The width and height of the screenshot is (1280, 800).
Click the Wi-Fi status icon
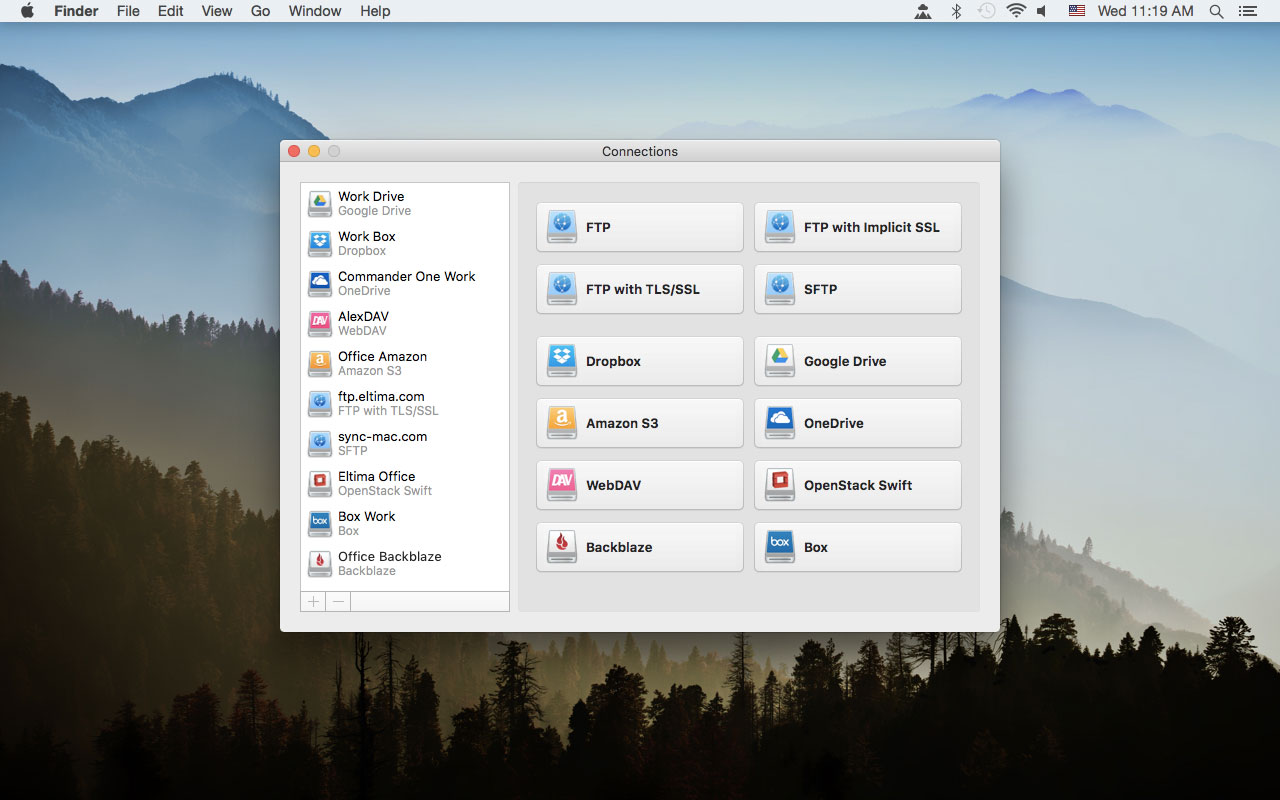click(1016, 11)
